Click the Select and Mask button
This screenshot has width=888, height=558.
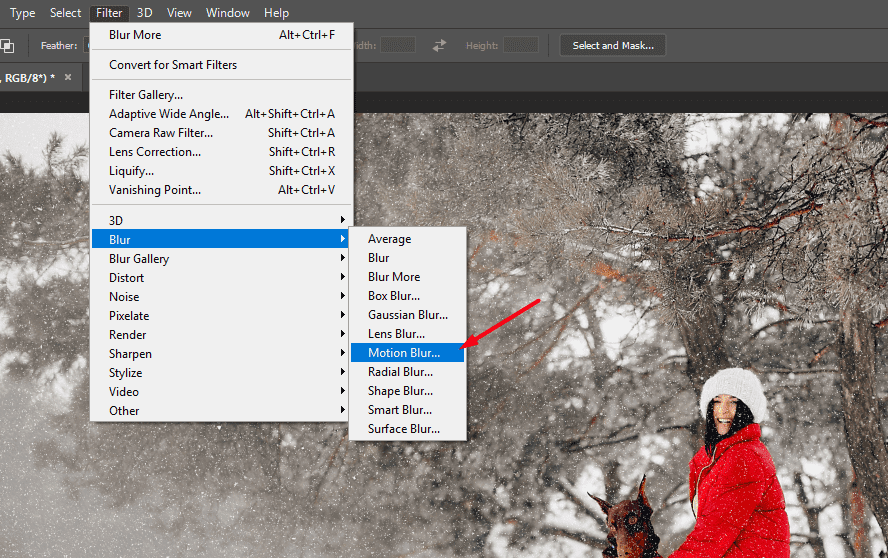[613, 45]
